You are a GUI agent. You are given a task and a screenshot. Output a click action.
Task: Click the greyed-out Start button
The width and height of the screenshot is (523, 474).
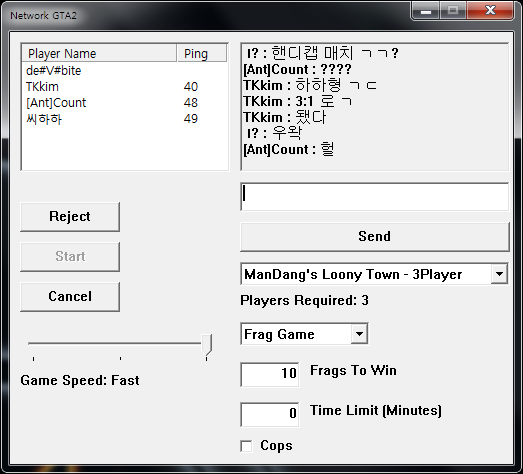(70, 257)
